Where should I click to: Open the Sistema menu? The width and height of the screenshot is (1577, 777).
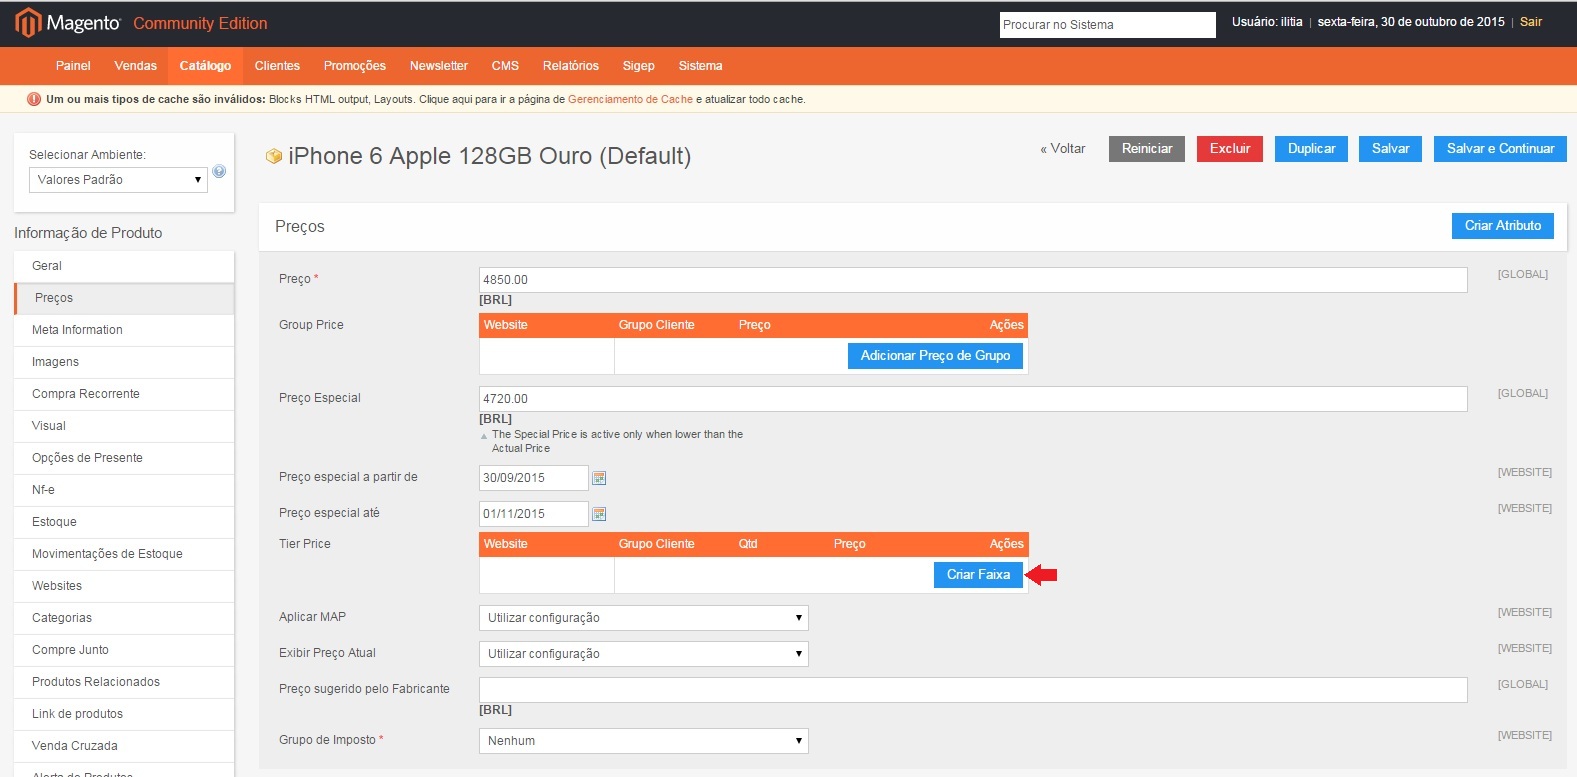tap(700, 66)
